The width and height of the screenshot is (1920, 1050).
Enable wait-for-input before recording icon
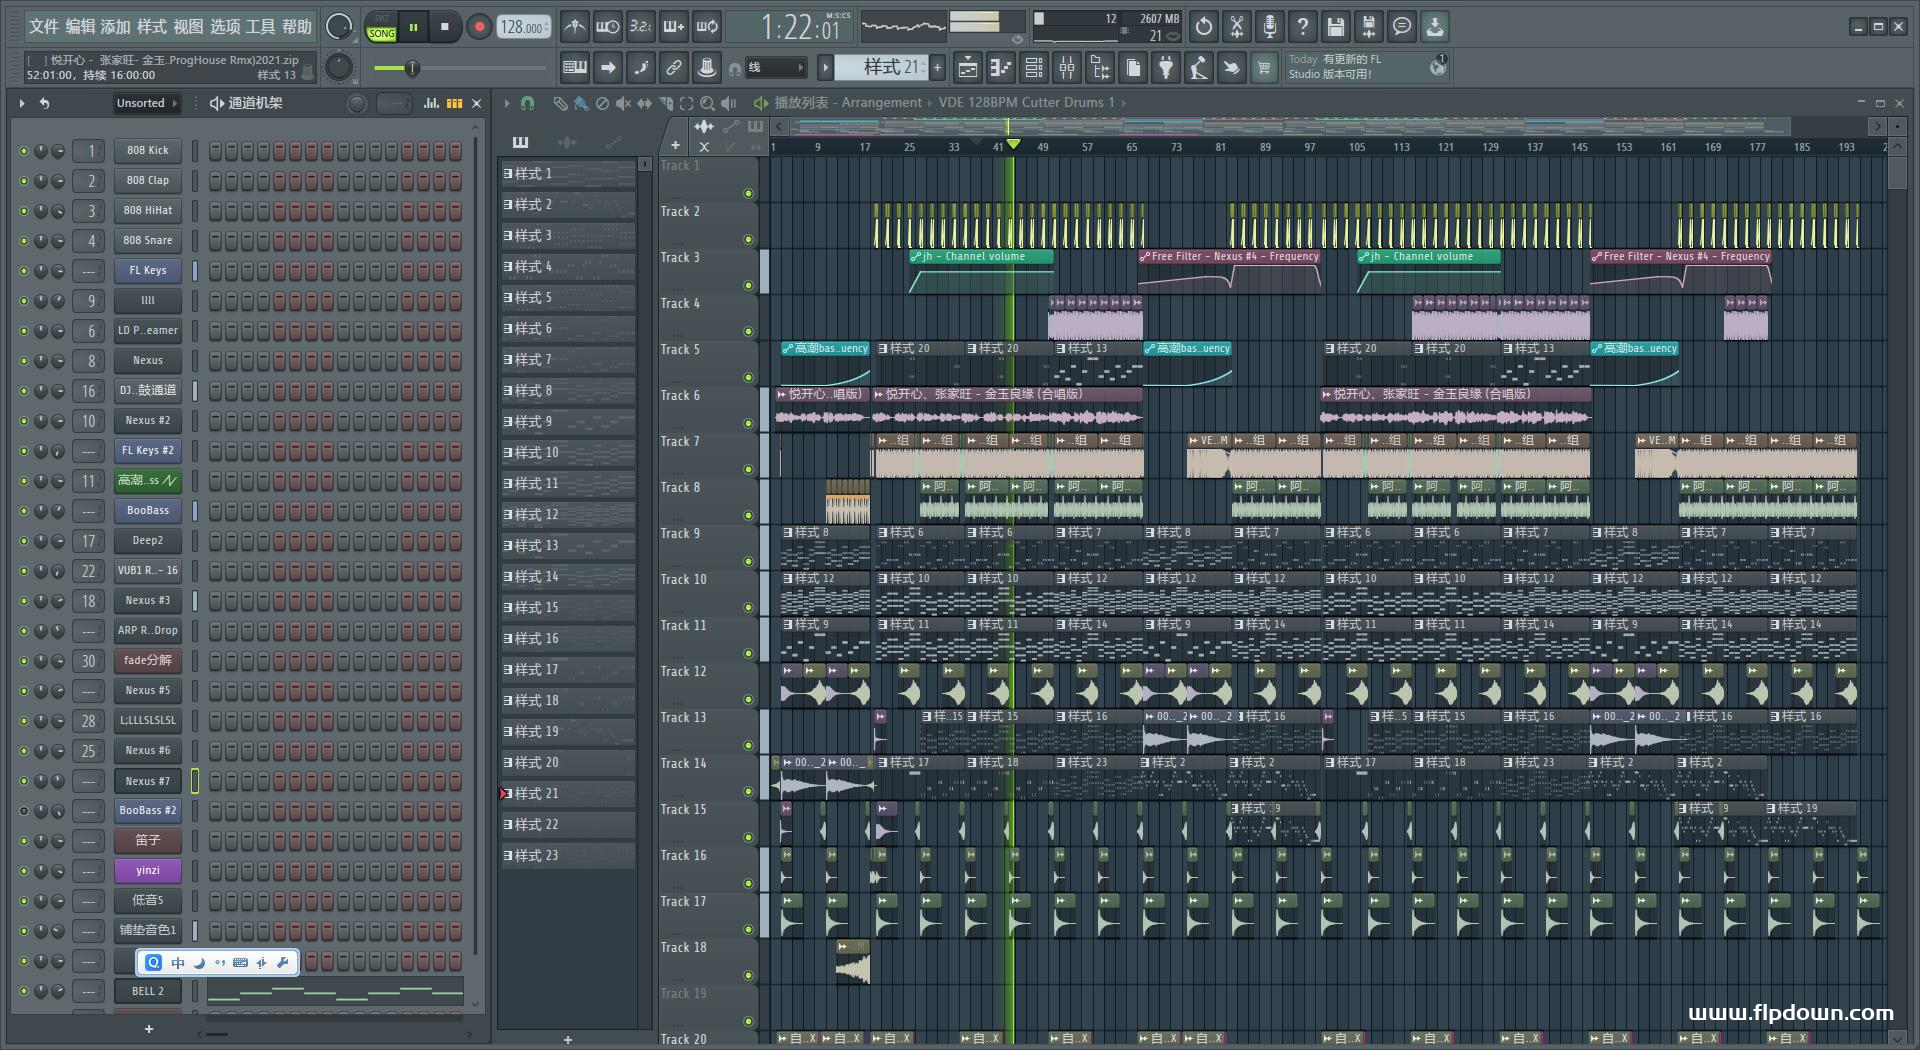pos(607,27)
